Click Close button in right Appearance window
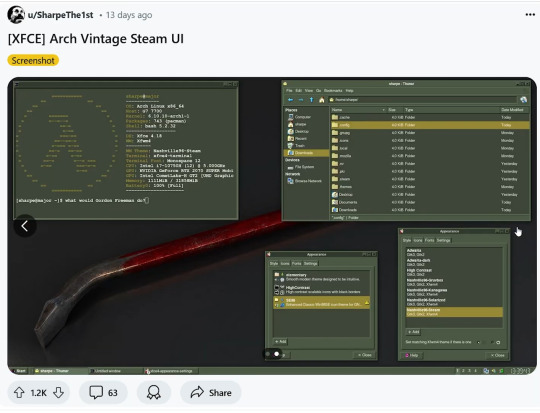The image size is (540, 413). tap(497, 355)
